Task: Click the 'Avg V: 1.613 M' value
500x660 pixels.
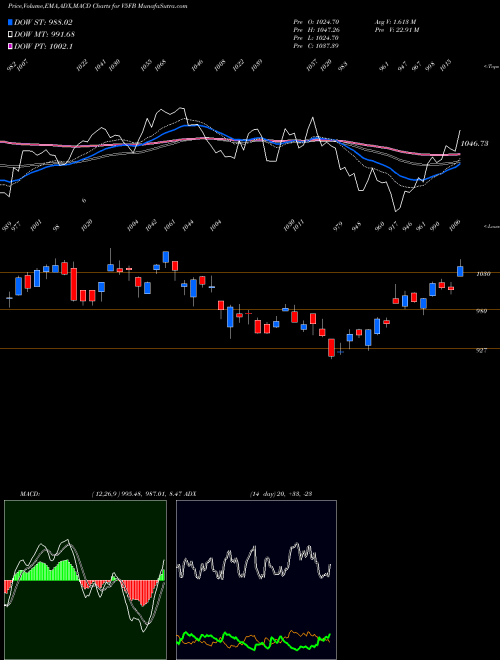Action: [x=396, y=21]
